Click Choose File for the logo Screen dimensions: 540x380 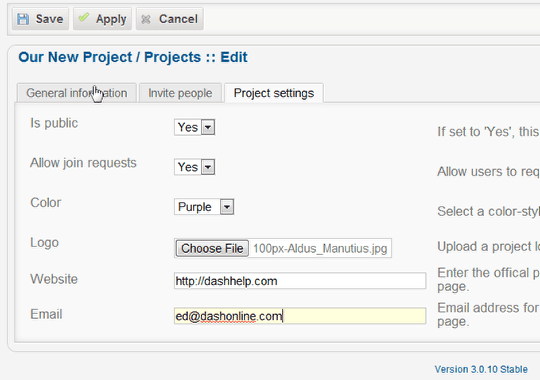pos(212,248)
